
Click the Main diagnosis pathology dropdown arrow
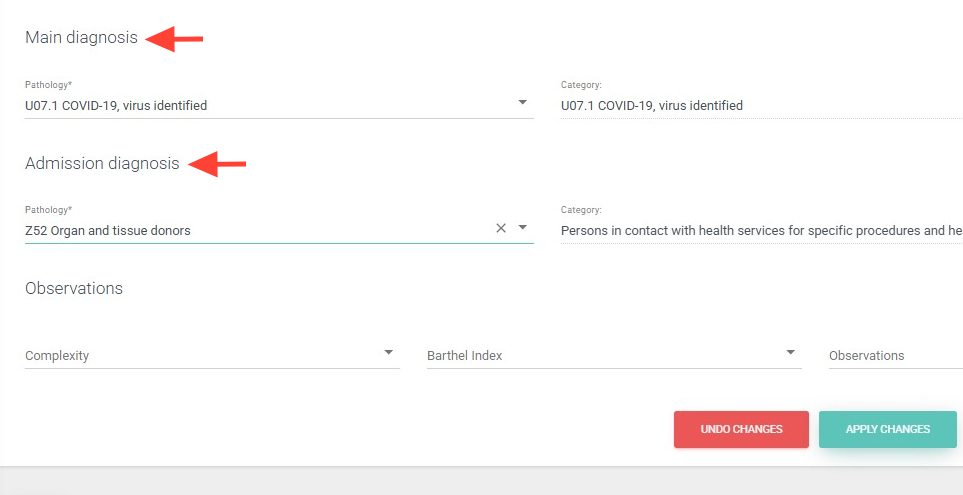click(x=522, y=103)
